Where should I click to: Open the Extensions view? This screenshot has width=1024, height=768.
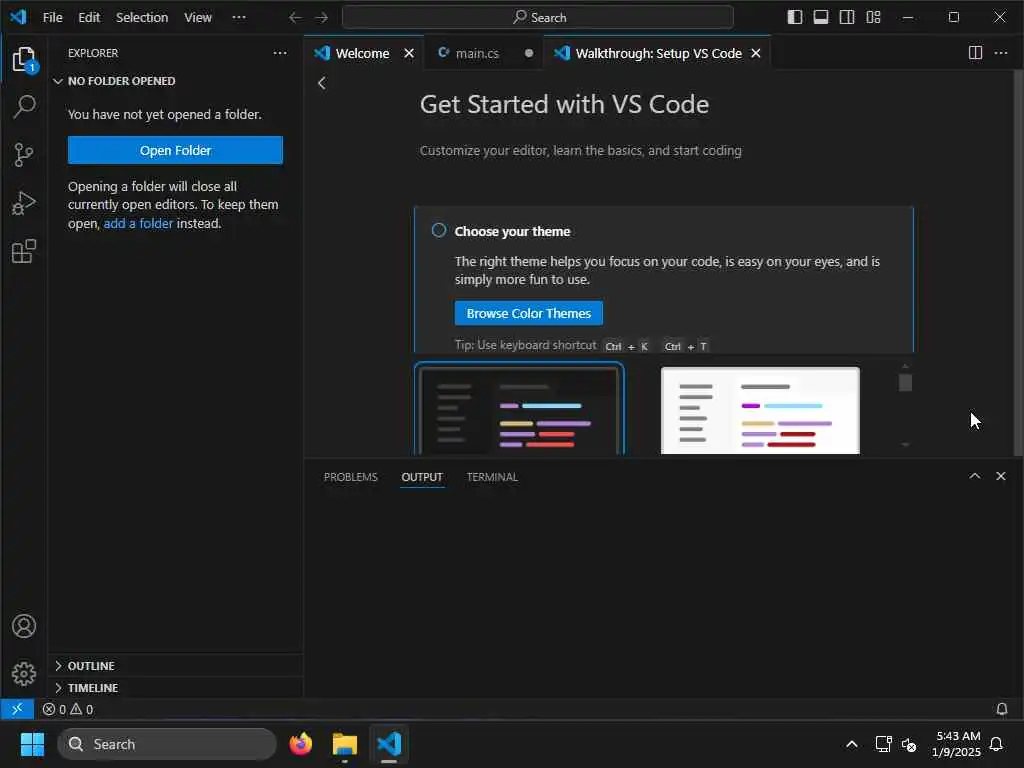[x=24, y=251]
